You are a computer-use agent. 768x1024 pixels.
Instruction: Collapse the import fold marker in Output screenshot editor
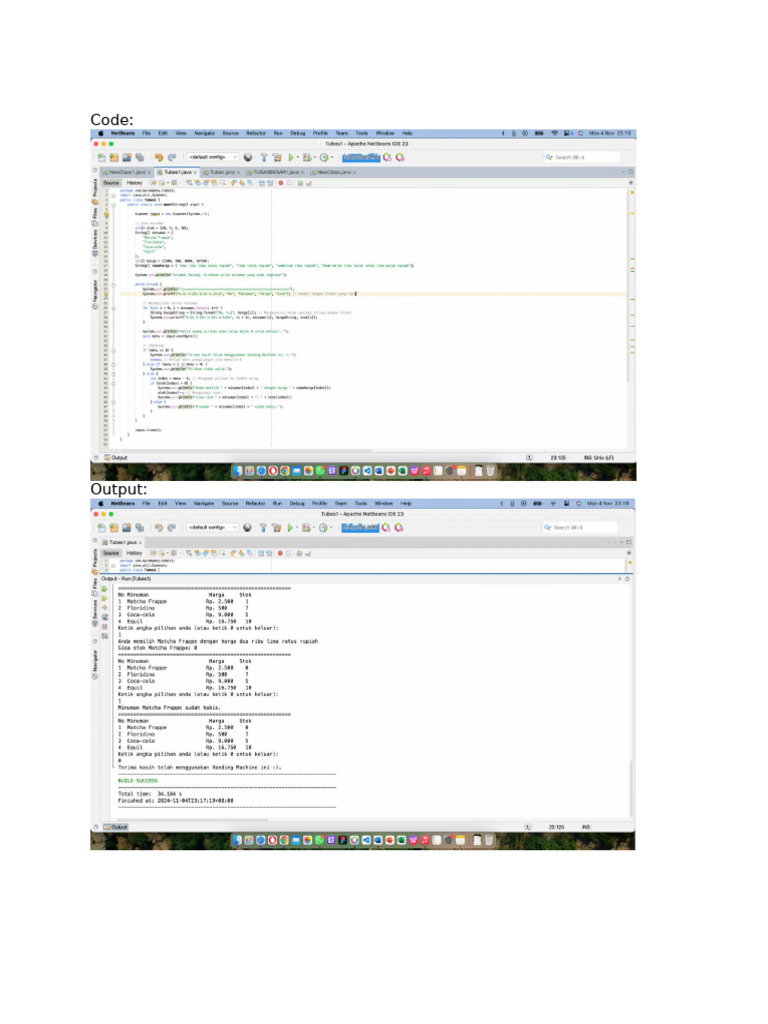click(114, 566)
